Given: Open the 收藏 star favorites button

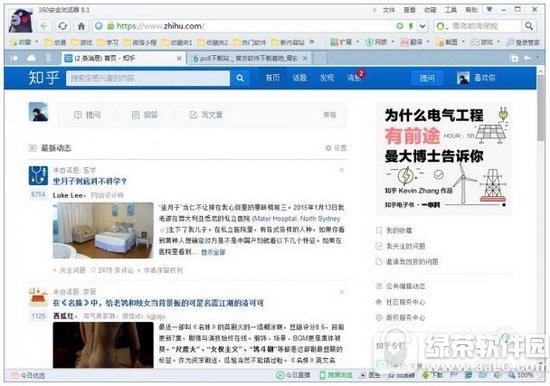Looking at the screenshot, I should point(21,42).
